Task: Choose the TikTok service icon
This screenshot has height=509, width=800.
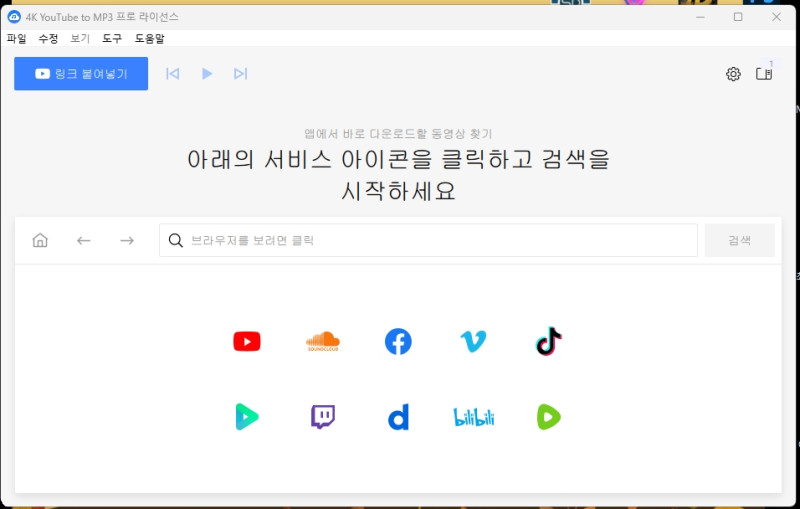Action: pos(549,342)
